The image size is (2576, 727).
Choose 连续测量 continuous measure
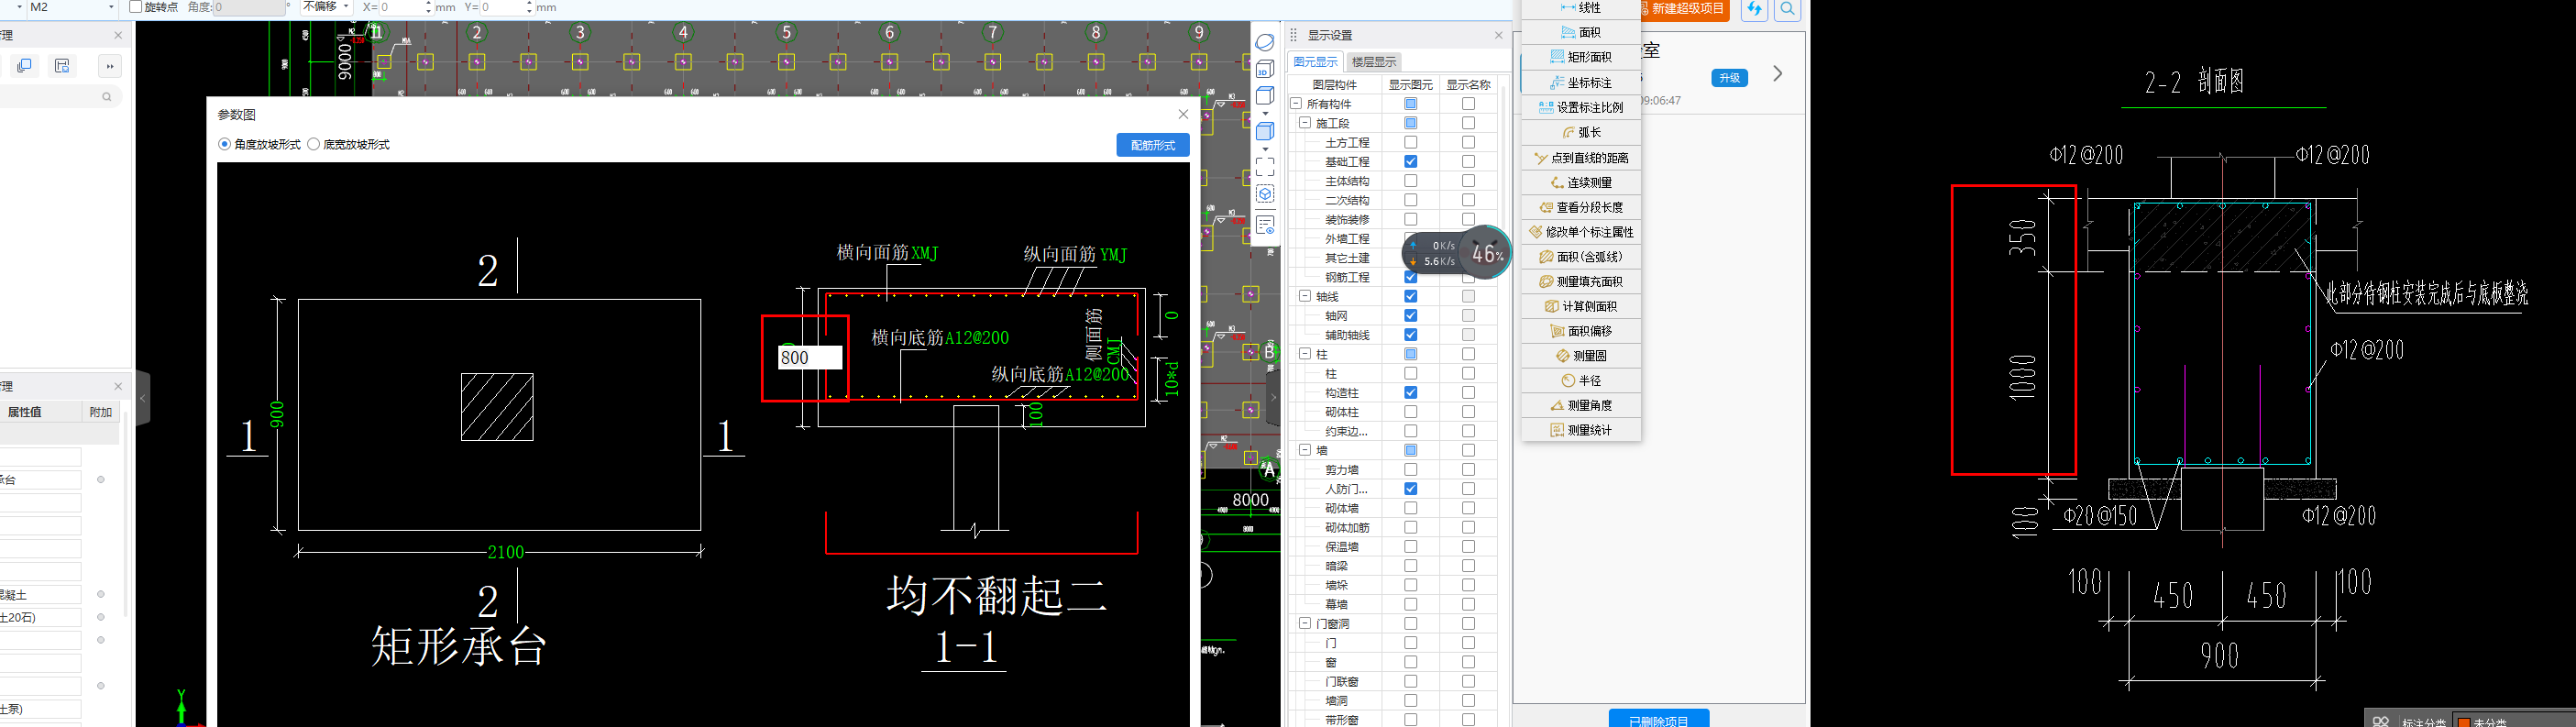(x=1580, y=182)
